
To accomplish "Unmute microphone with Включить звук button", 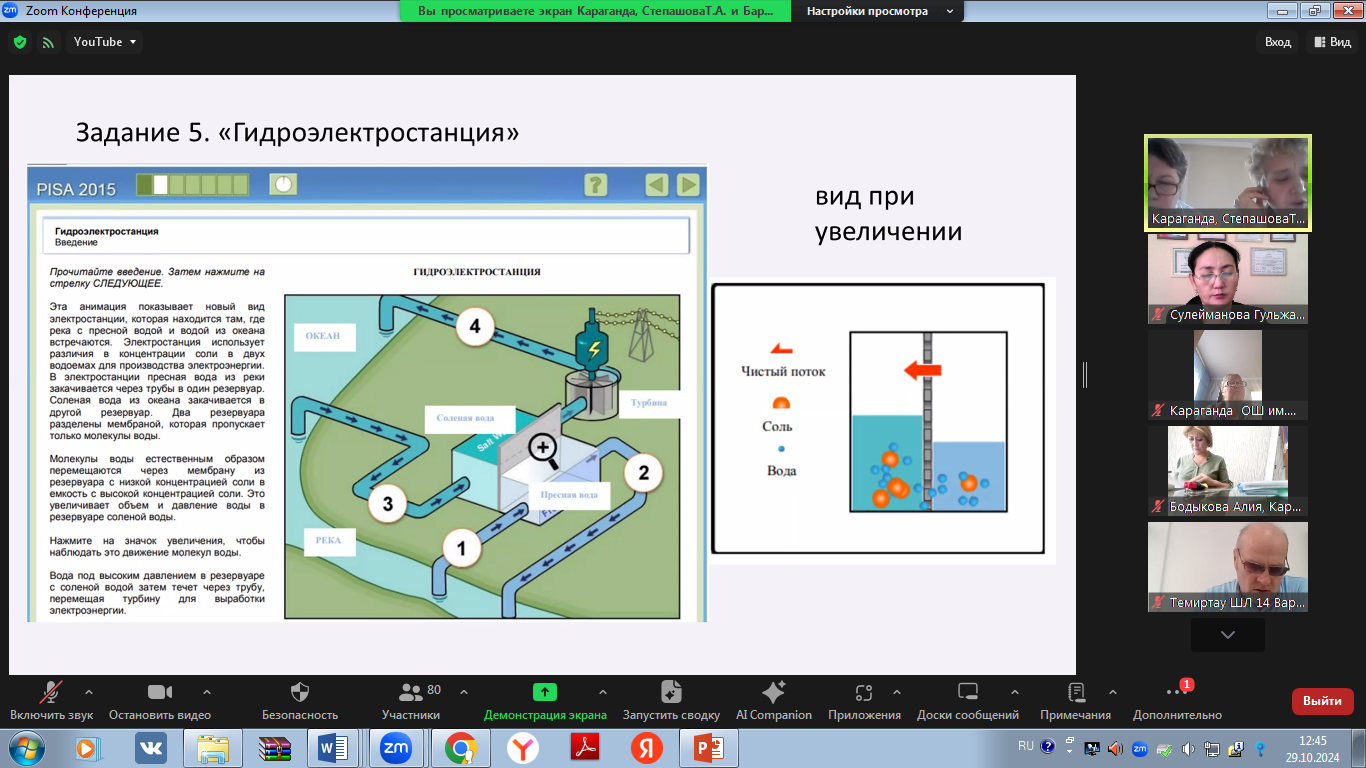I will [51, 693].
